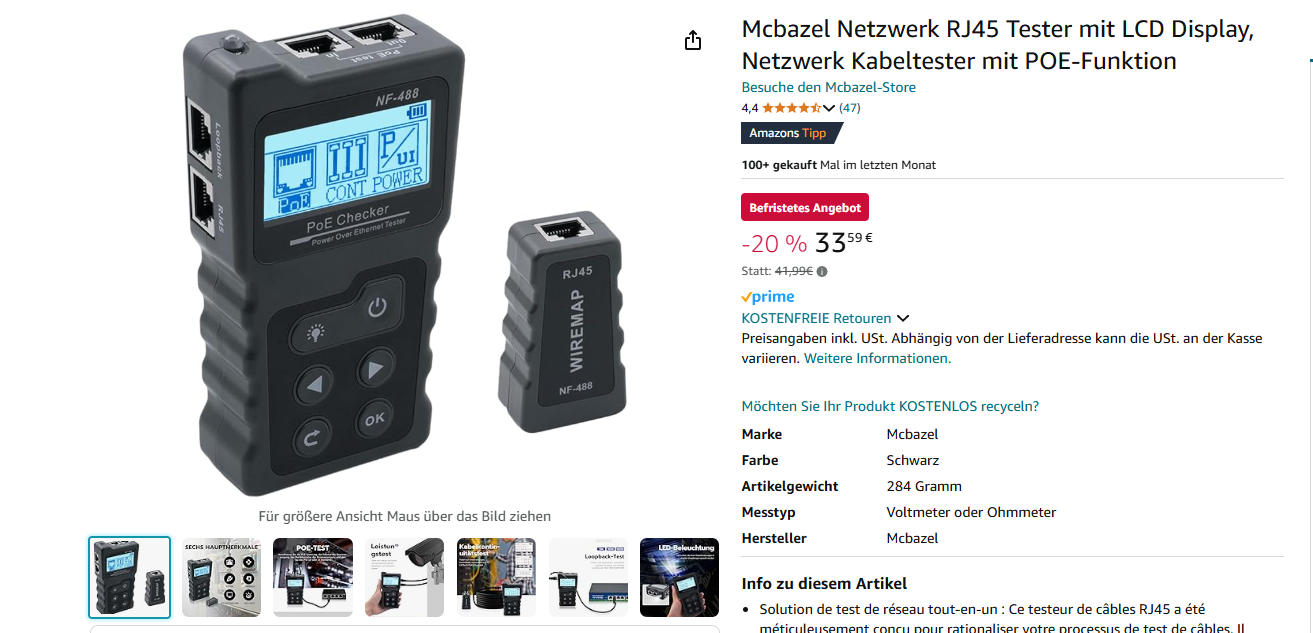Click the prime logo

pyautogui.click(x=768, y=297)
